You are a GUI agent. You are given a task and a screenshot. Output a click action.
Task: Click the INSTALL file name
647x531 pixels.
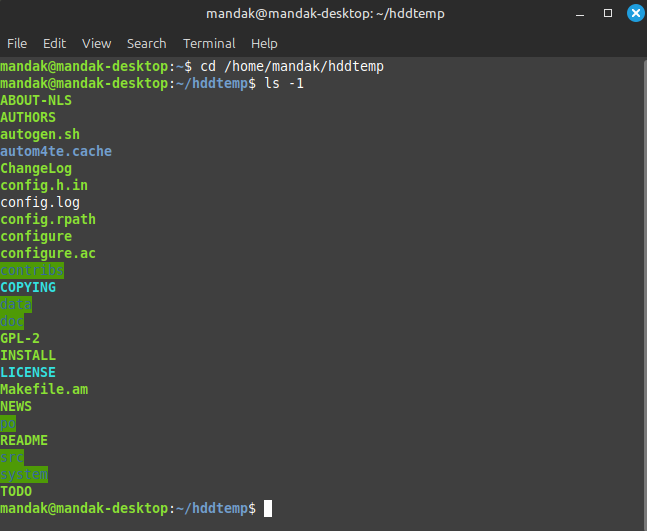tap(28, 355)
